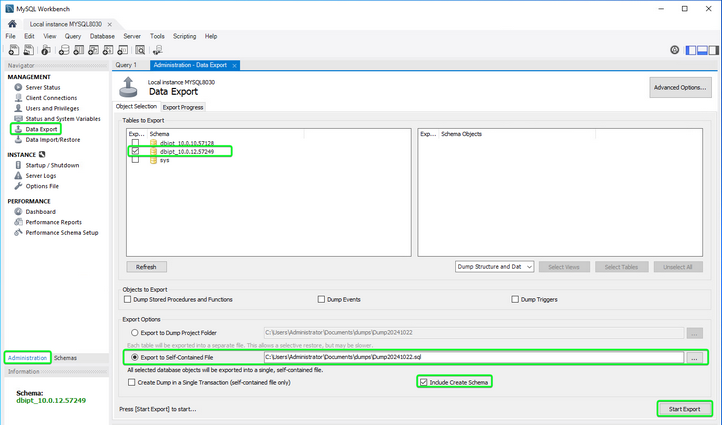Image resolution: width=722 pixels, height=425 pixels.
Task: Open the object inspector toolbar icon
Action: (46, 50)
